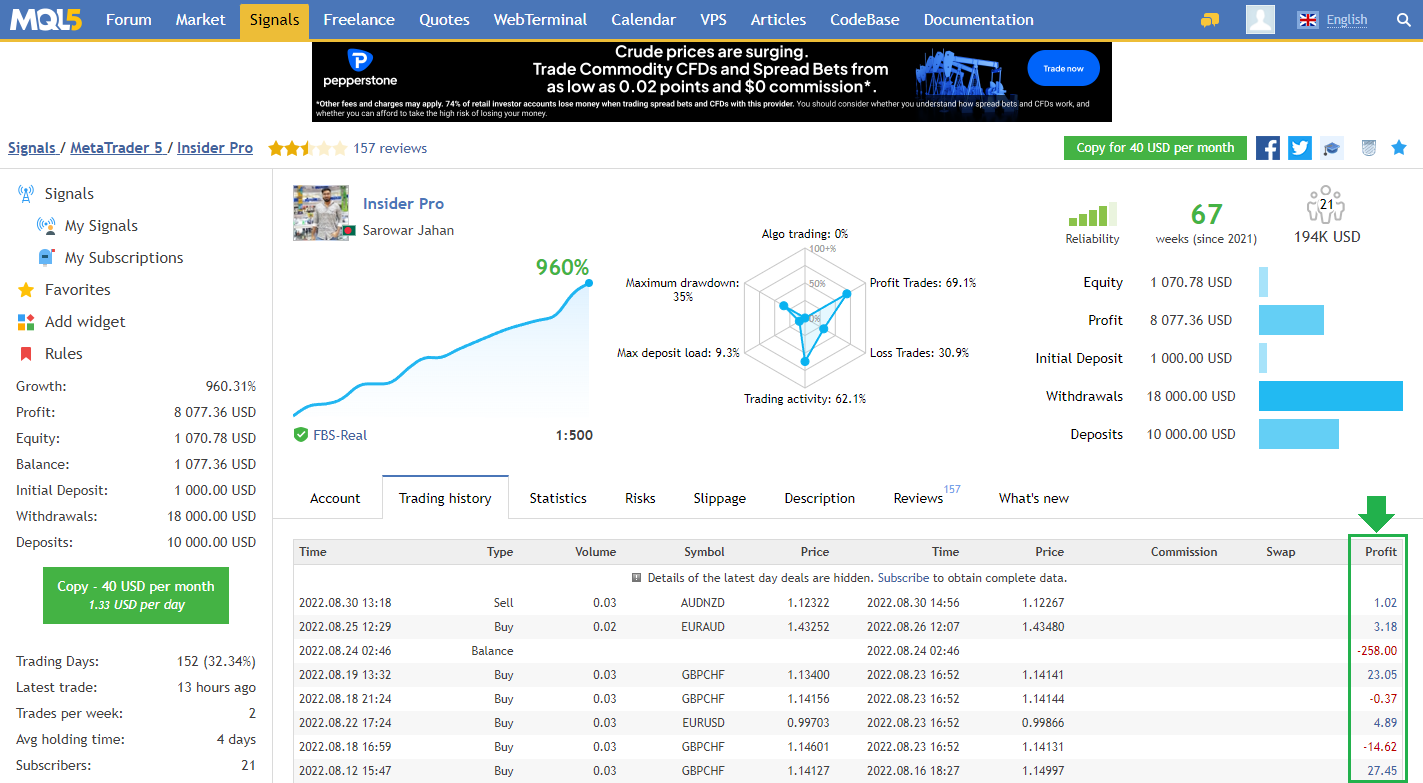Open Sarowar Jahan's profile photo
This screenshot has height=783, width=1423.
click(321, 213)
